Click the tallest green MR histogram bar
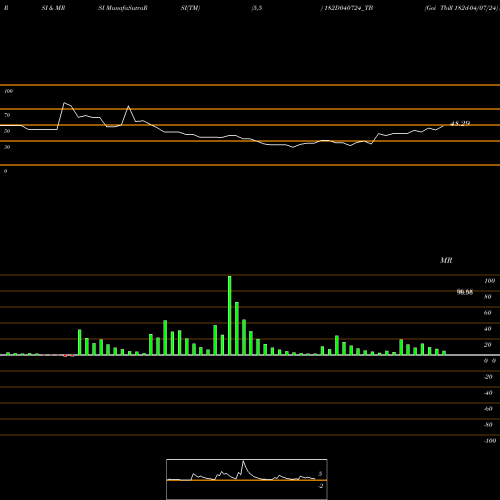This screenshot has height=500, width=500. [230, 315]
